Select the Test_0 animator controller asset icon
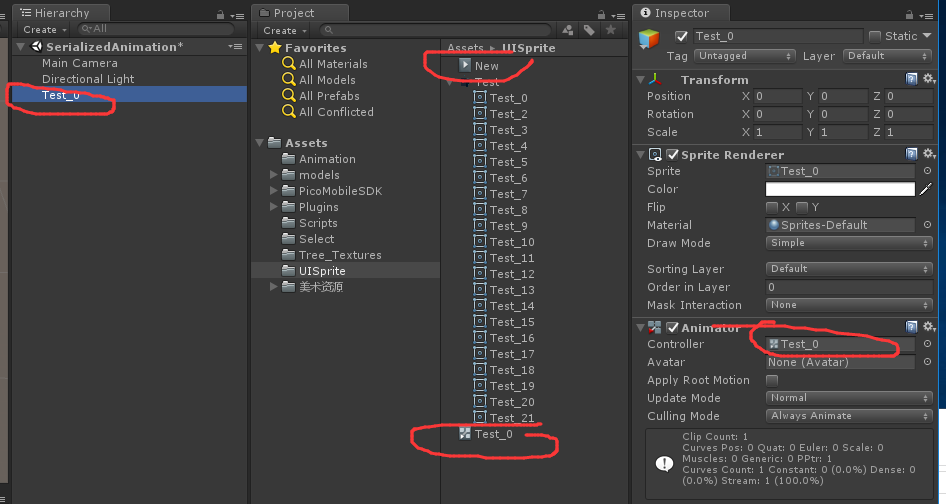This screenshot has height=504, width=946. click(465, 433)
